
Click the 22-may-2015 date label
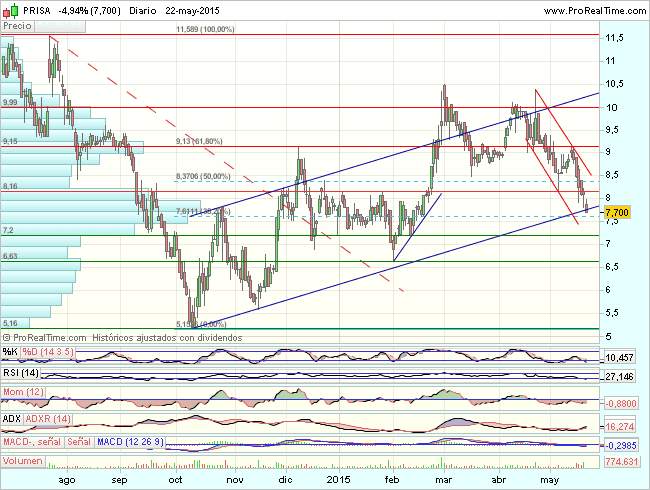192,10
